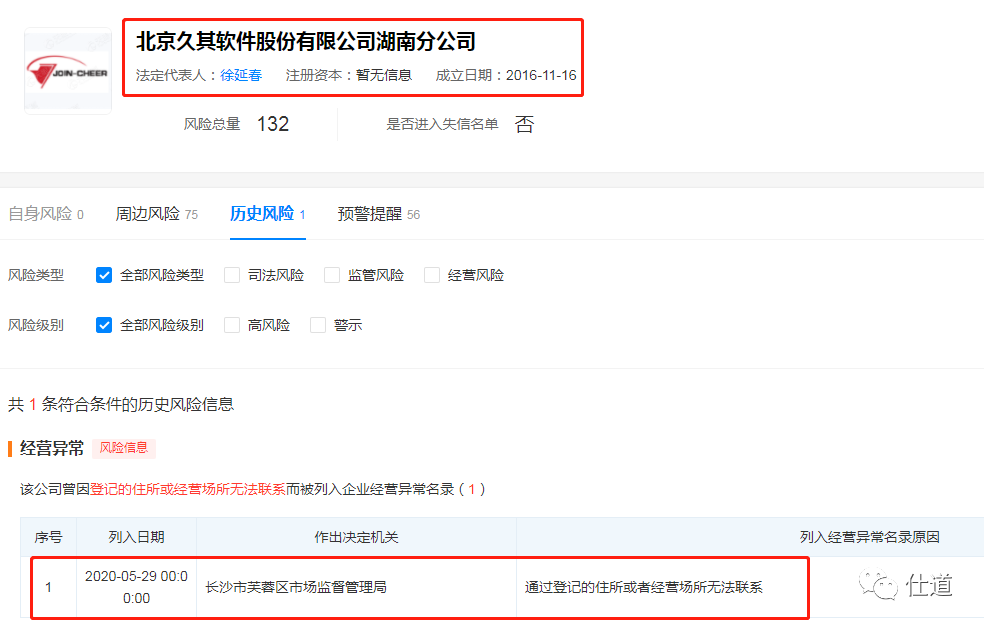Click the 作出决定机关 column header
Image resolution: width=984 pixels, height=628 pixels.
point(356,537)
